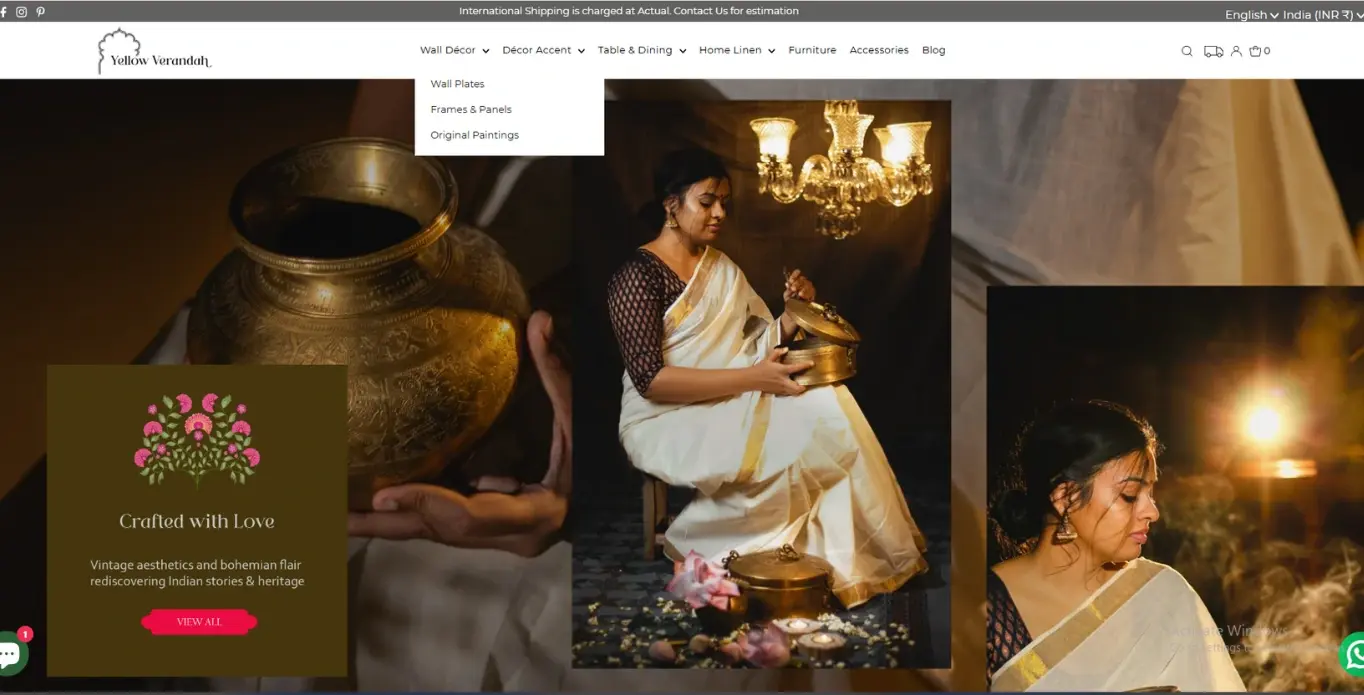
Task: Go to the Blog page link
Action: click(933, 50)
